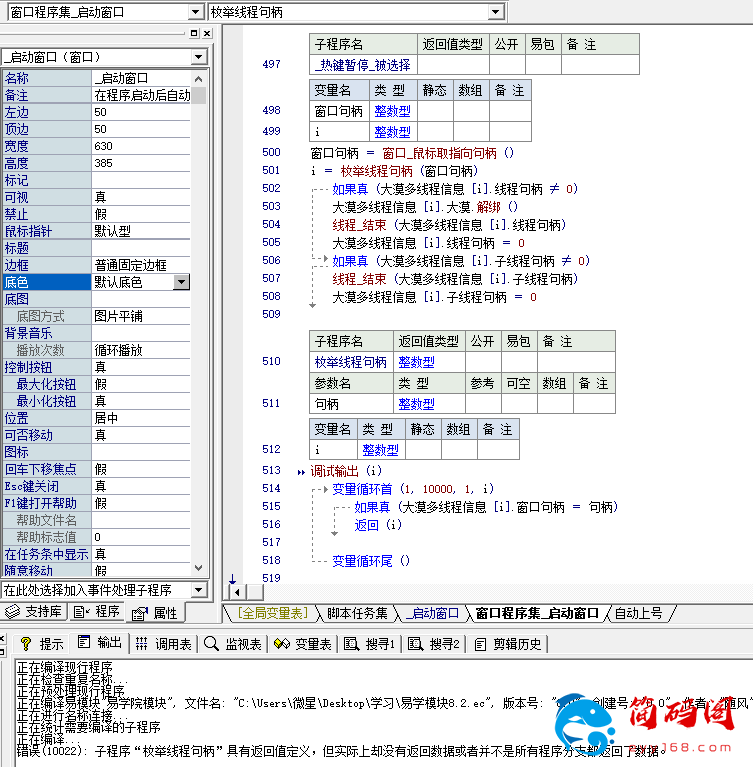Screen dimensions: 753x767
Task: Open the 变量表 panel tab
Action: tap(303, 644)
